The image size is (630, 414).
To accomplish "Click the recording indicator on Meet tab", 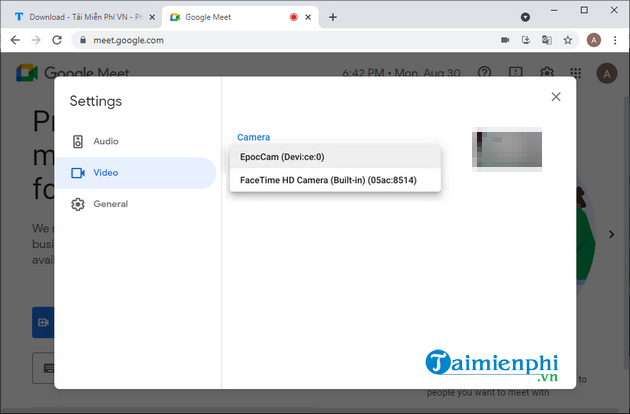I will 294,17.
